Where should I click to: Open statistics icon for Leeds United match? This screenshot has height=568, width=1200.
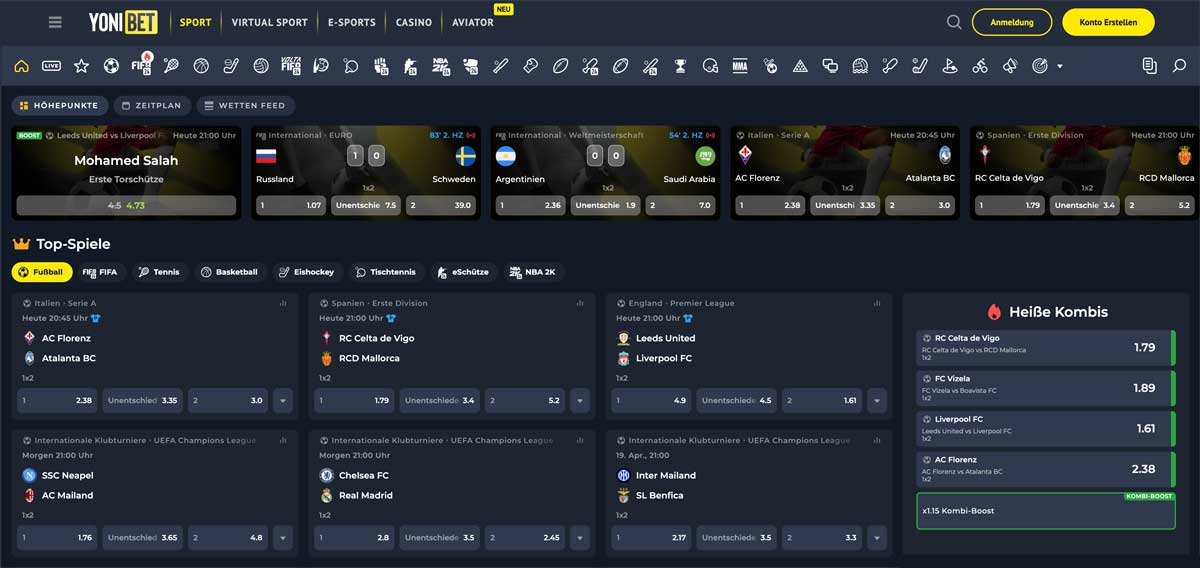pyautogui.click(x=875, y=303)
